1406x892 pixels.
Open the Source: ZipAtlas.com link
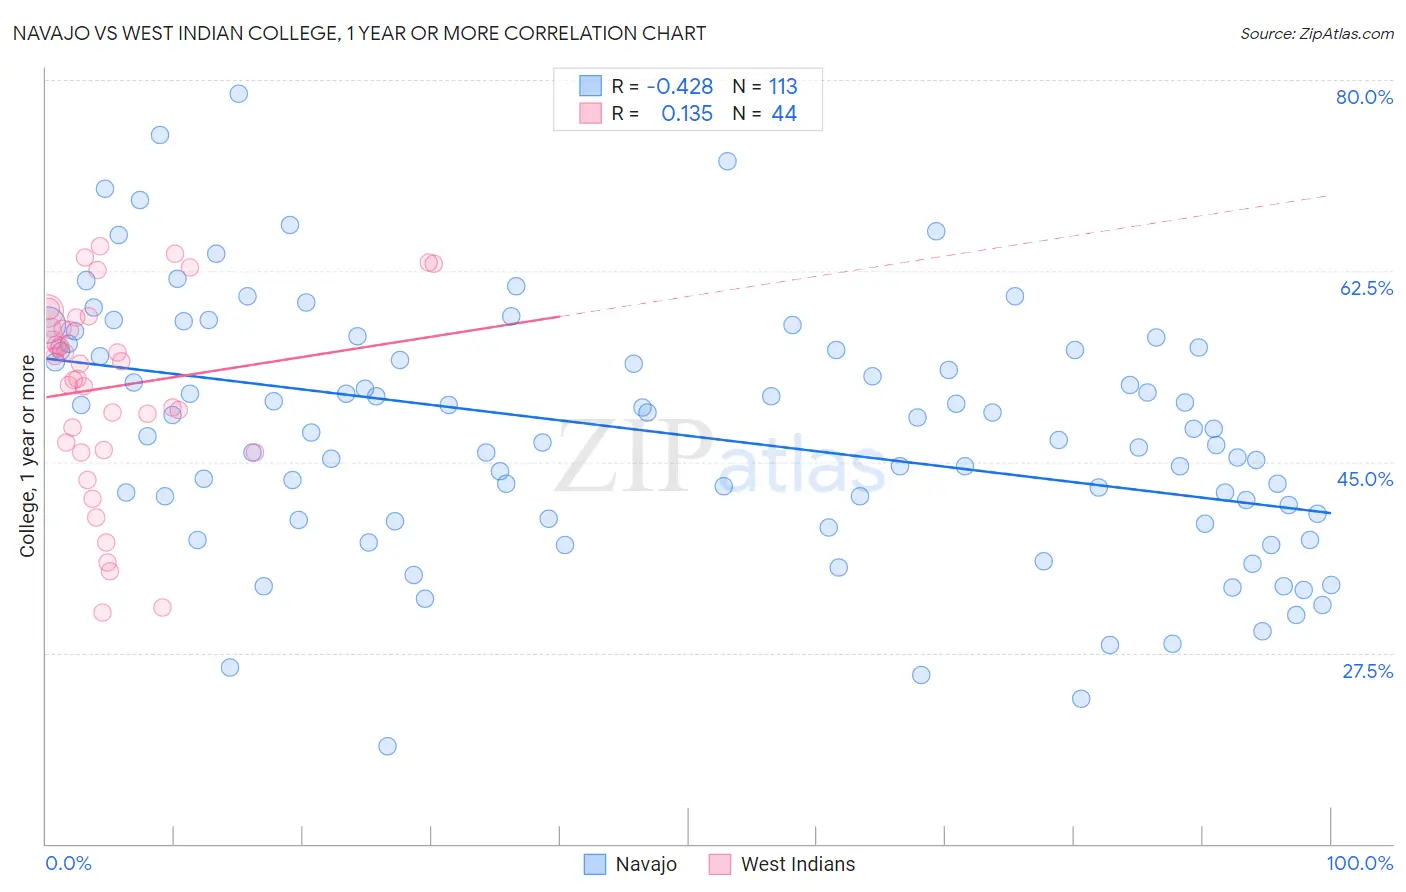[1317, 33]
